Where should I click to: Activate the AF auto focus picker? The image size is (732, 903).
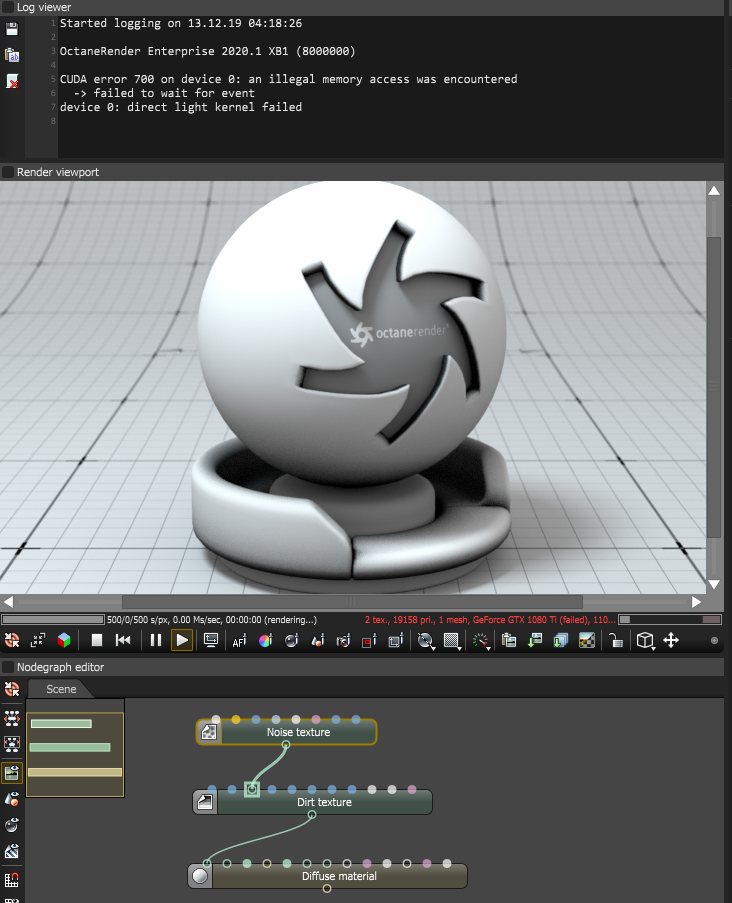pos(239,640)
